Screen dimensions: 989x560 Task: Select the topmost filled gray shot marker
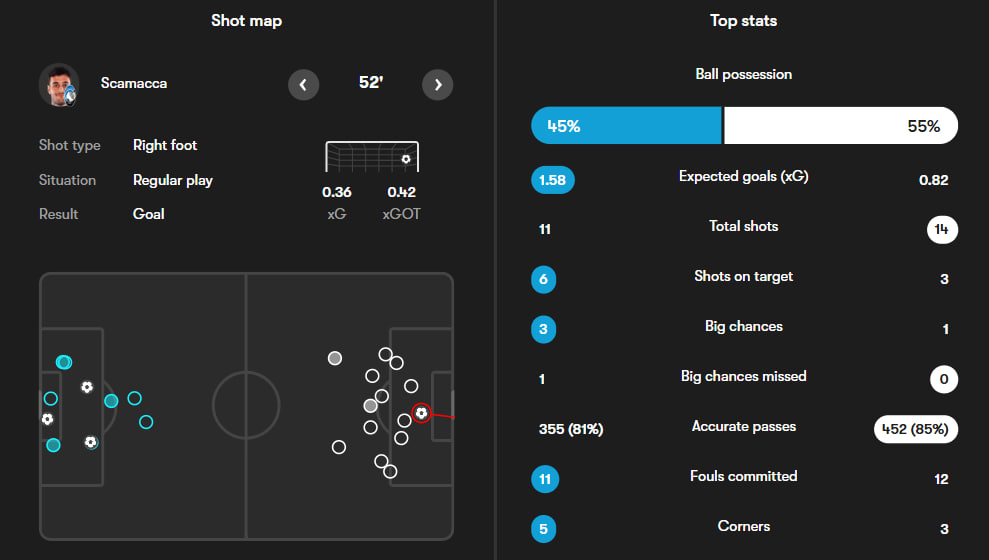click(x=335, y=358)
